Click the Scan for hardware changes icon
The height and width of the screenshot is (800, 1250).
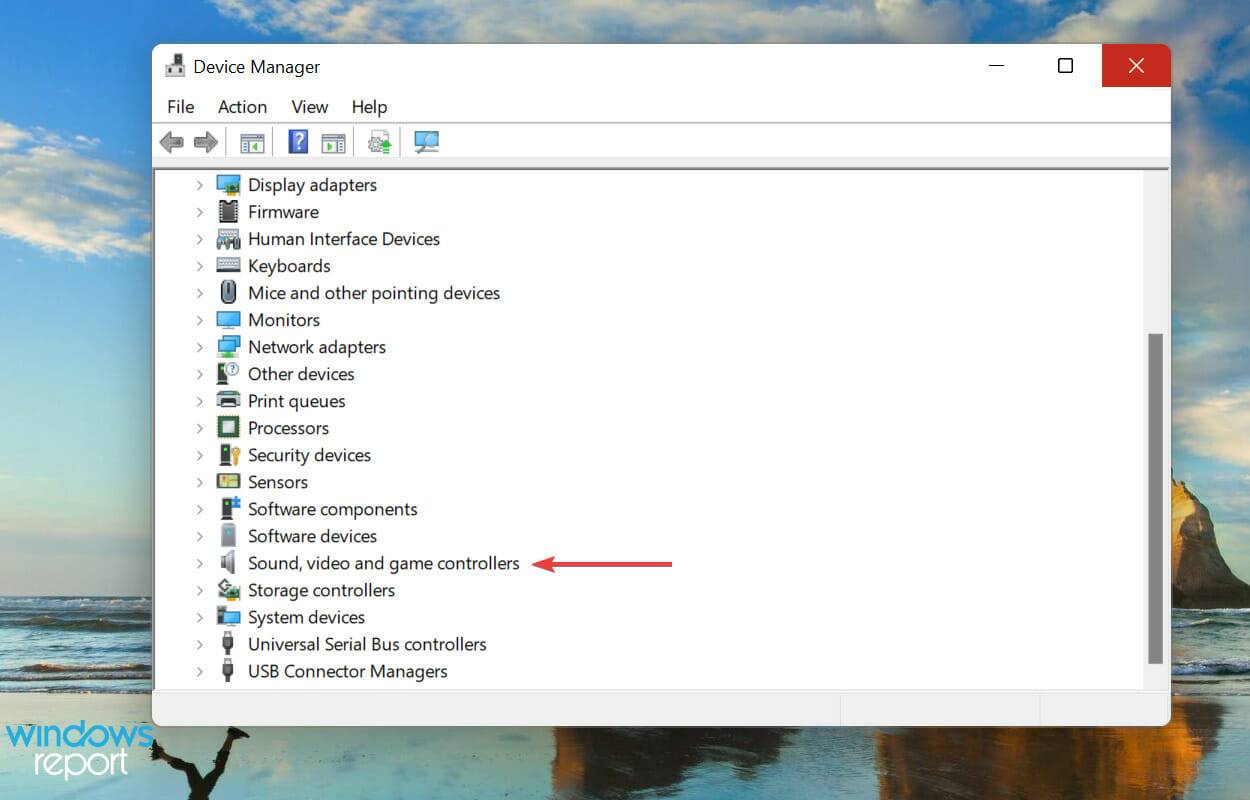tap(425, 141)
